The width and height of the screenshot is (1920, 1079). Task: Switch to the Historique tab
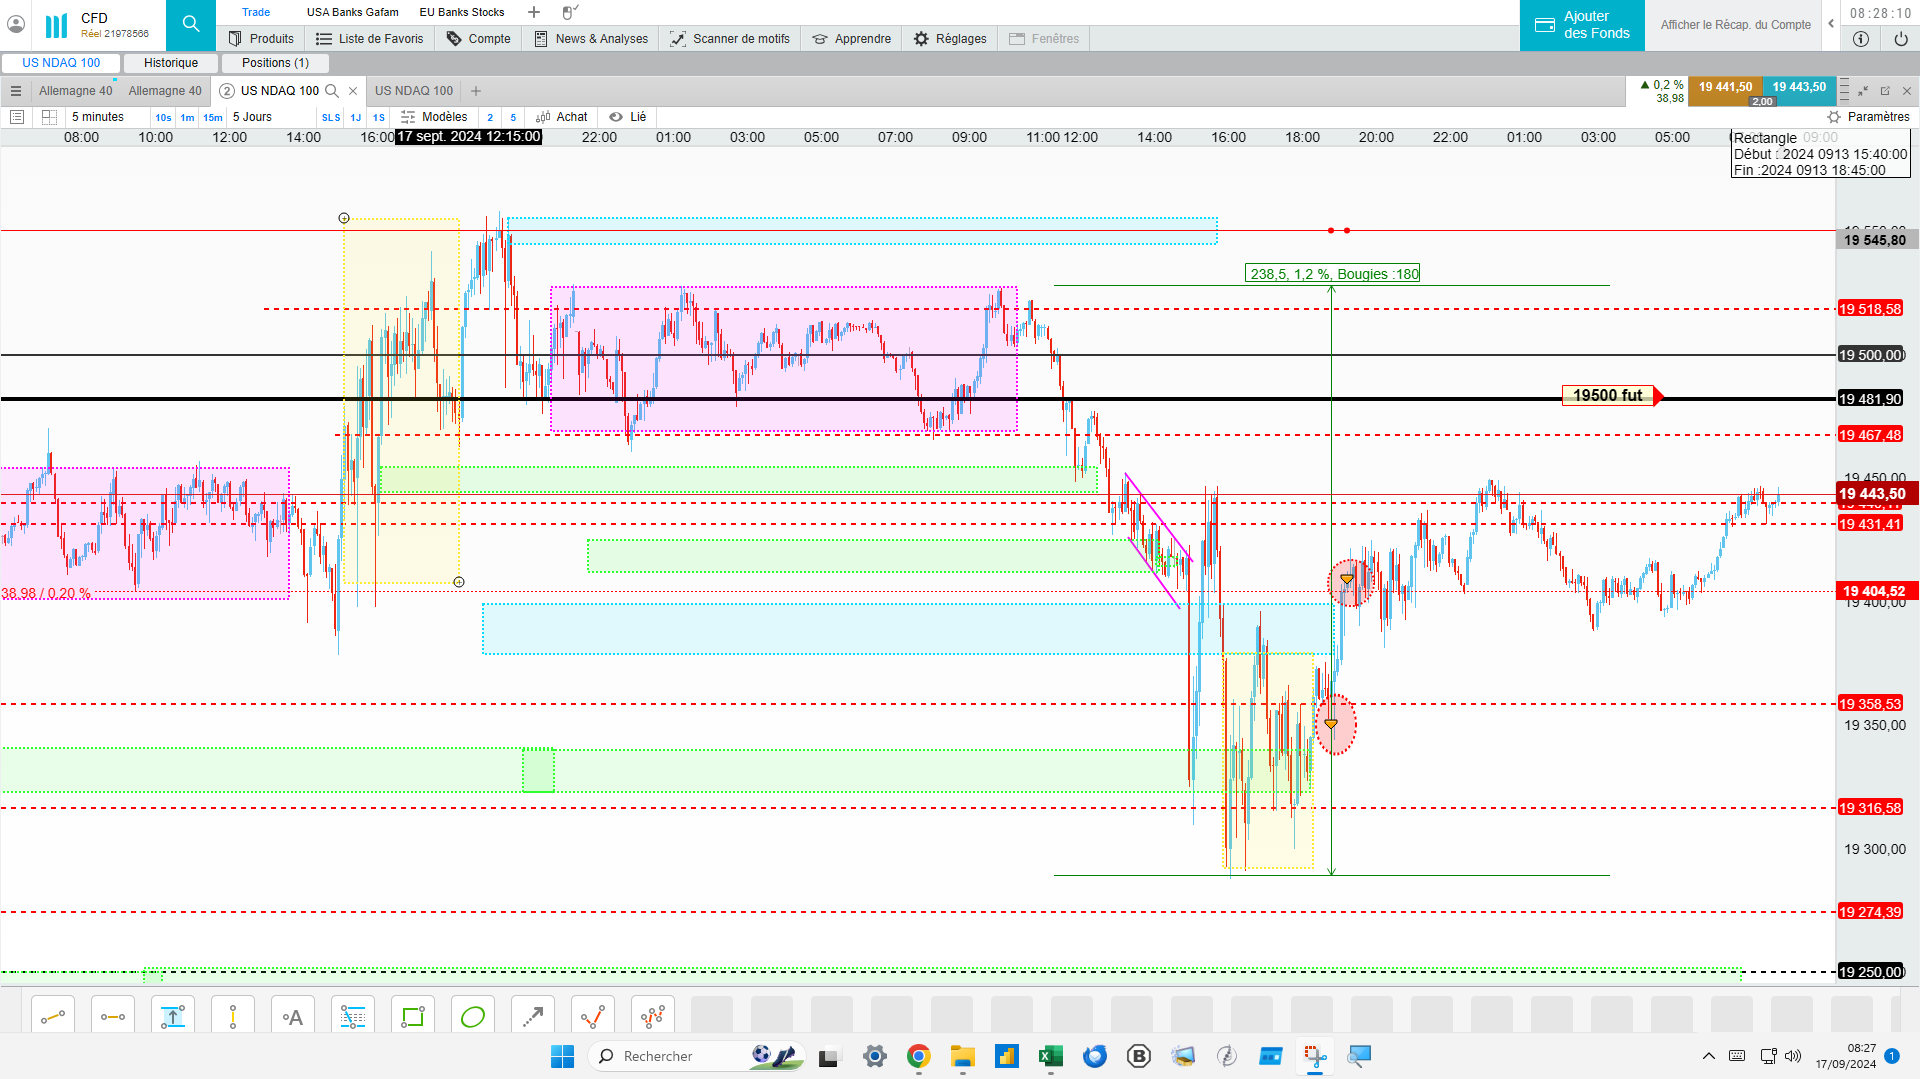[x=171, y=63]
